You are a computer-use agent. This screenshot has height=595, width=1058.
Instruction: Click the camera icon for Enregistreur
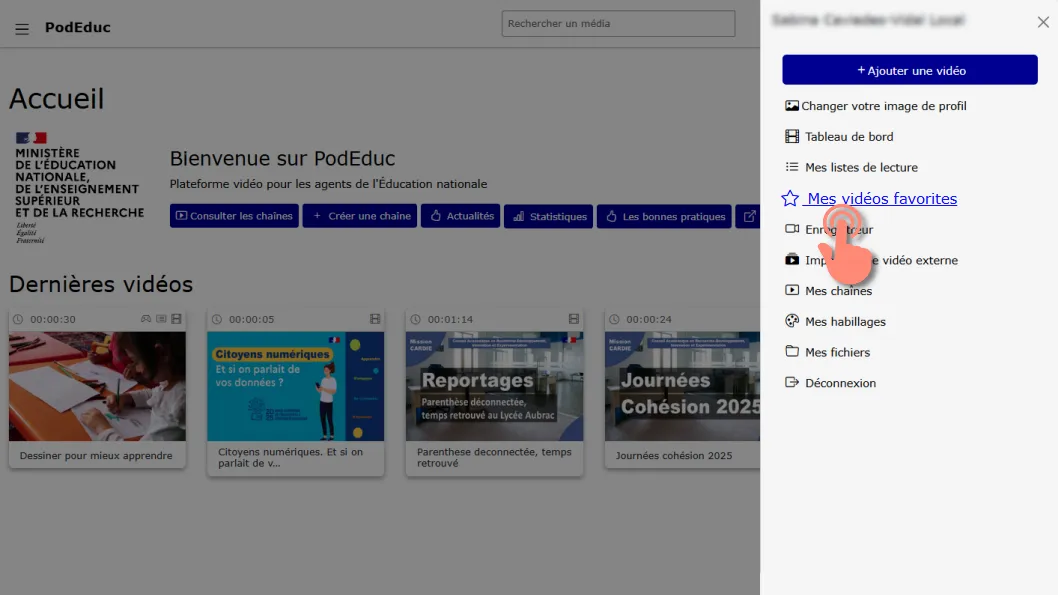(x=791, y=229)
